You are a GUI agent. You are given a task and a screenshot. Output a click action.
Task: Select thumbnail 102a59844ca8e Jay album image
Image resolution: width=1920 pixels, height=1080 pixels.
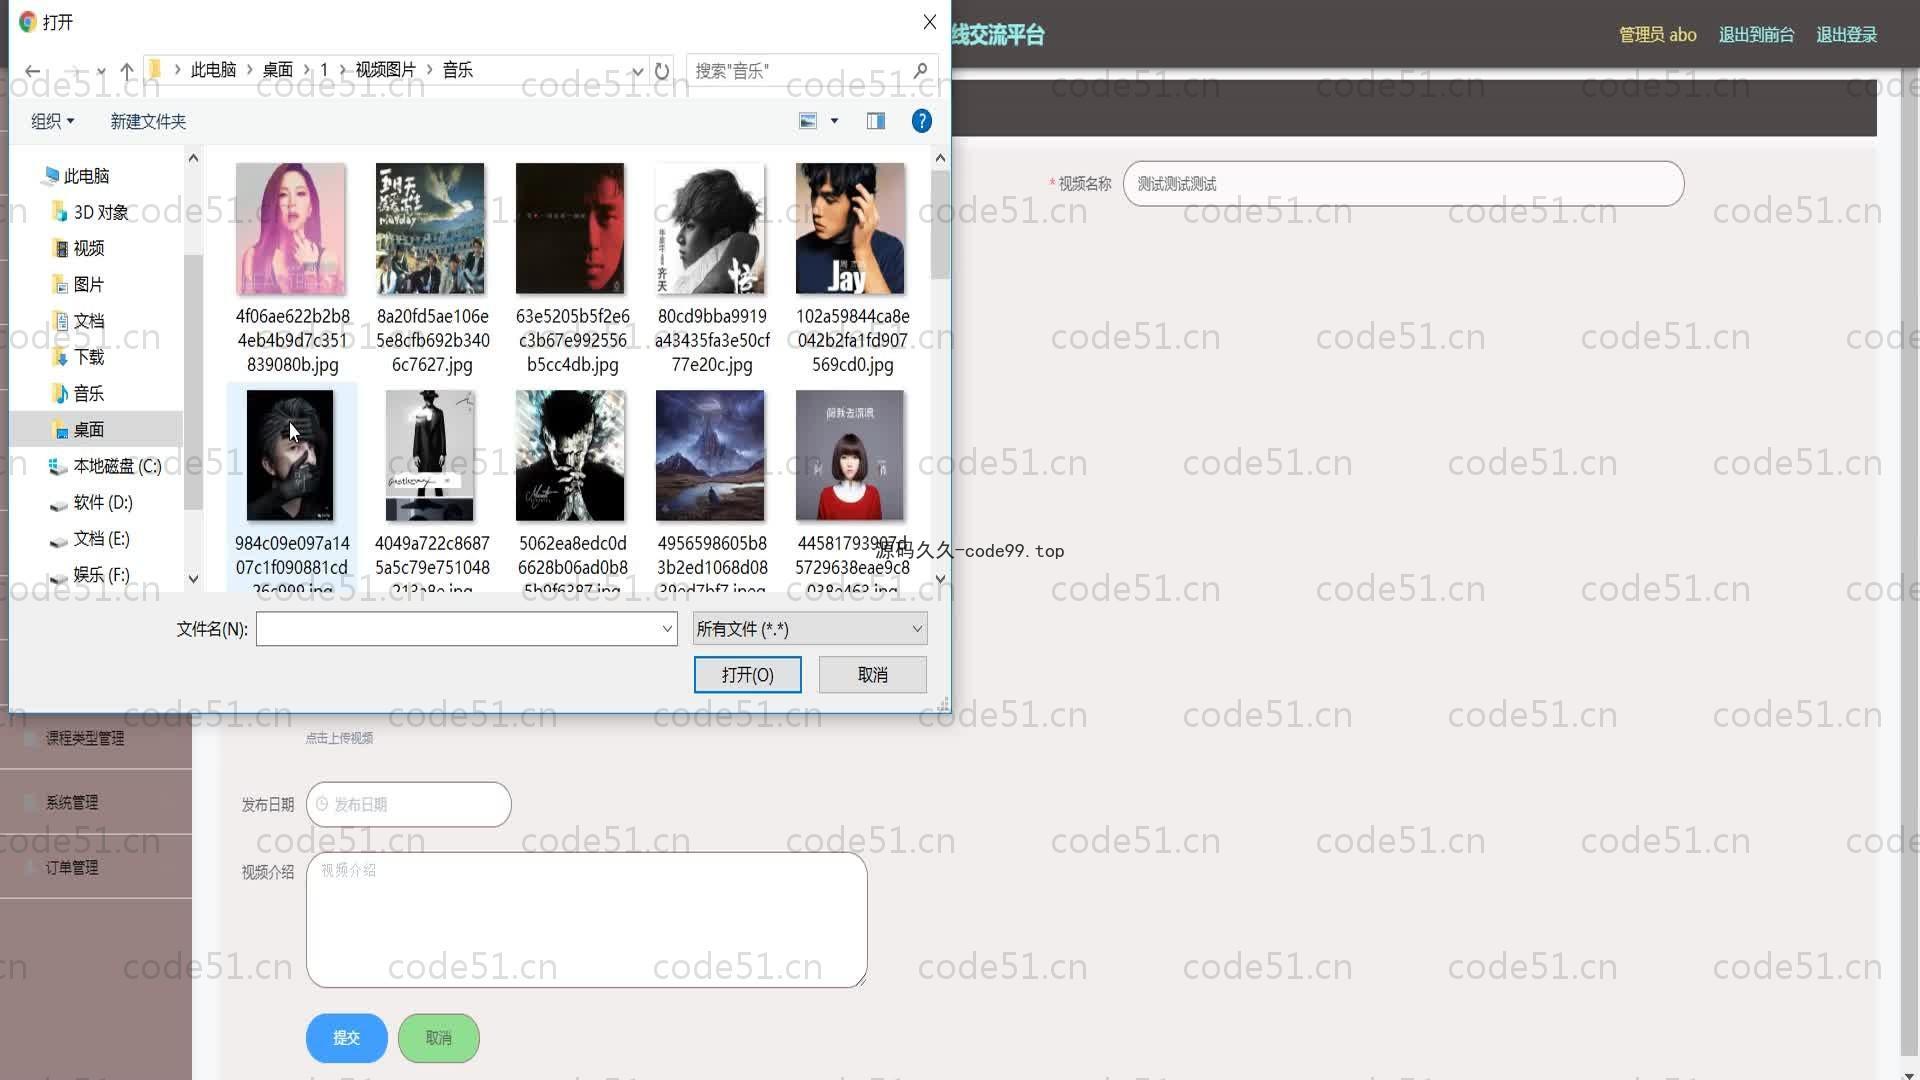click(851, 229)
